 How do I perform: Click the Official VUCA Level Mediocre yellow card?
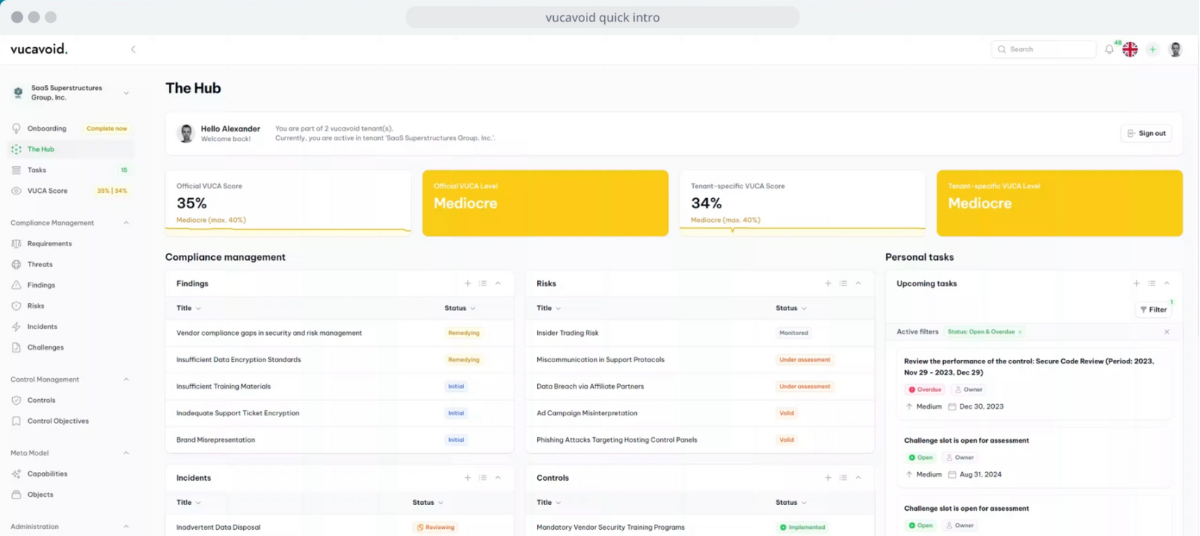[545, 203]
